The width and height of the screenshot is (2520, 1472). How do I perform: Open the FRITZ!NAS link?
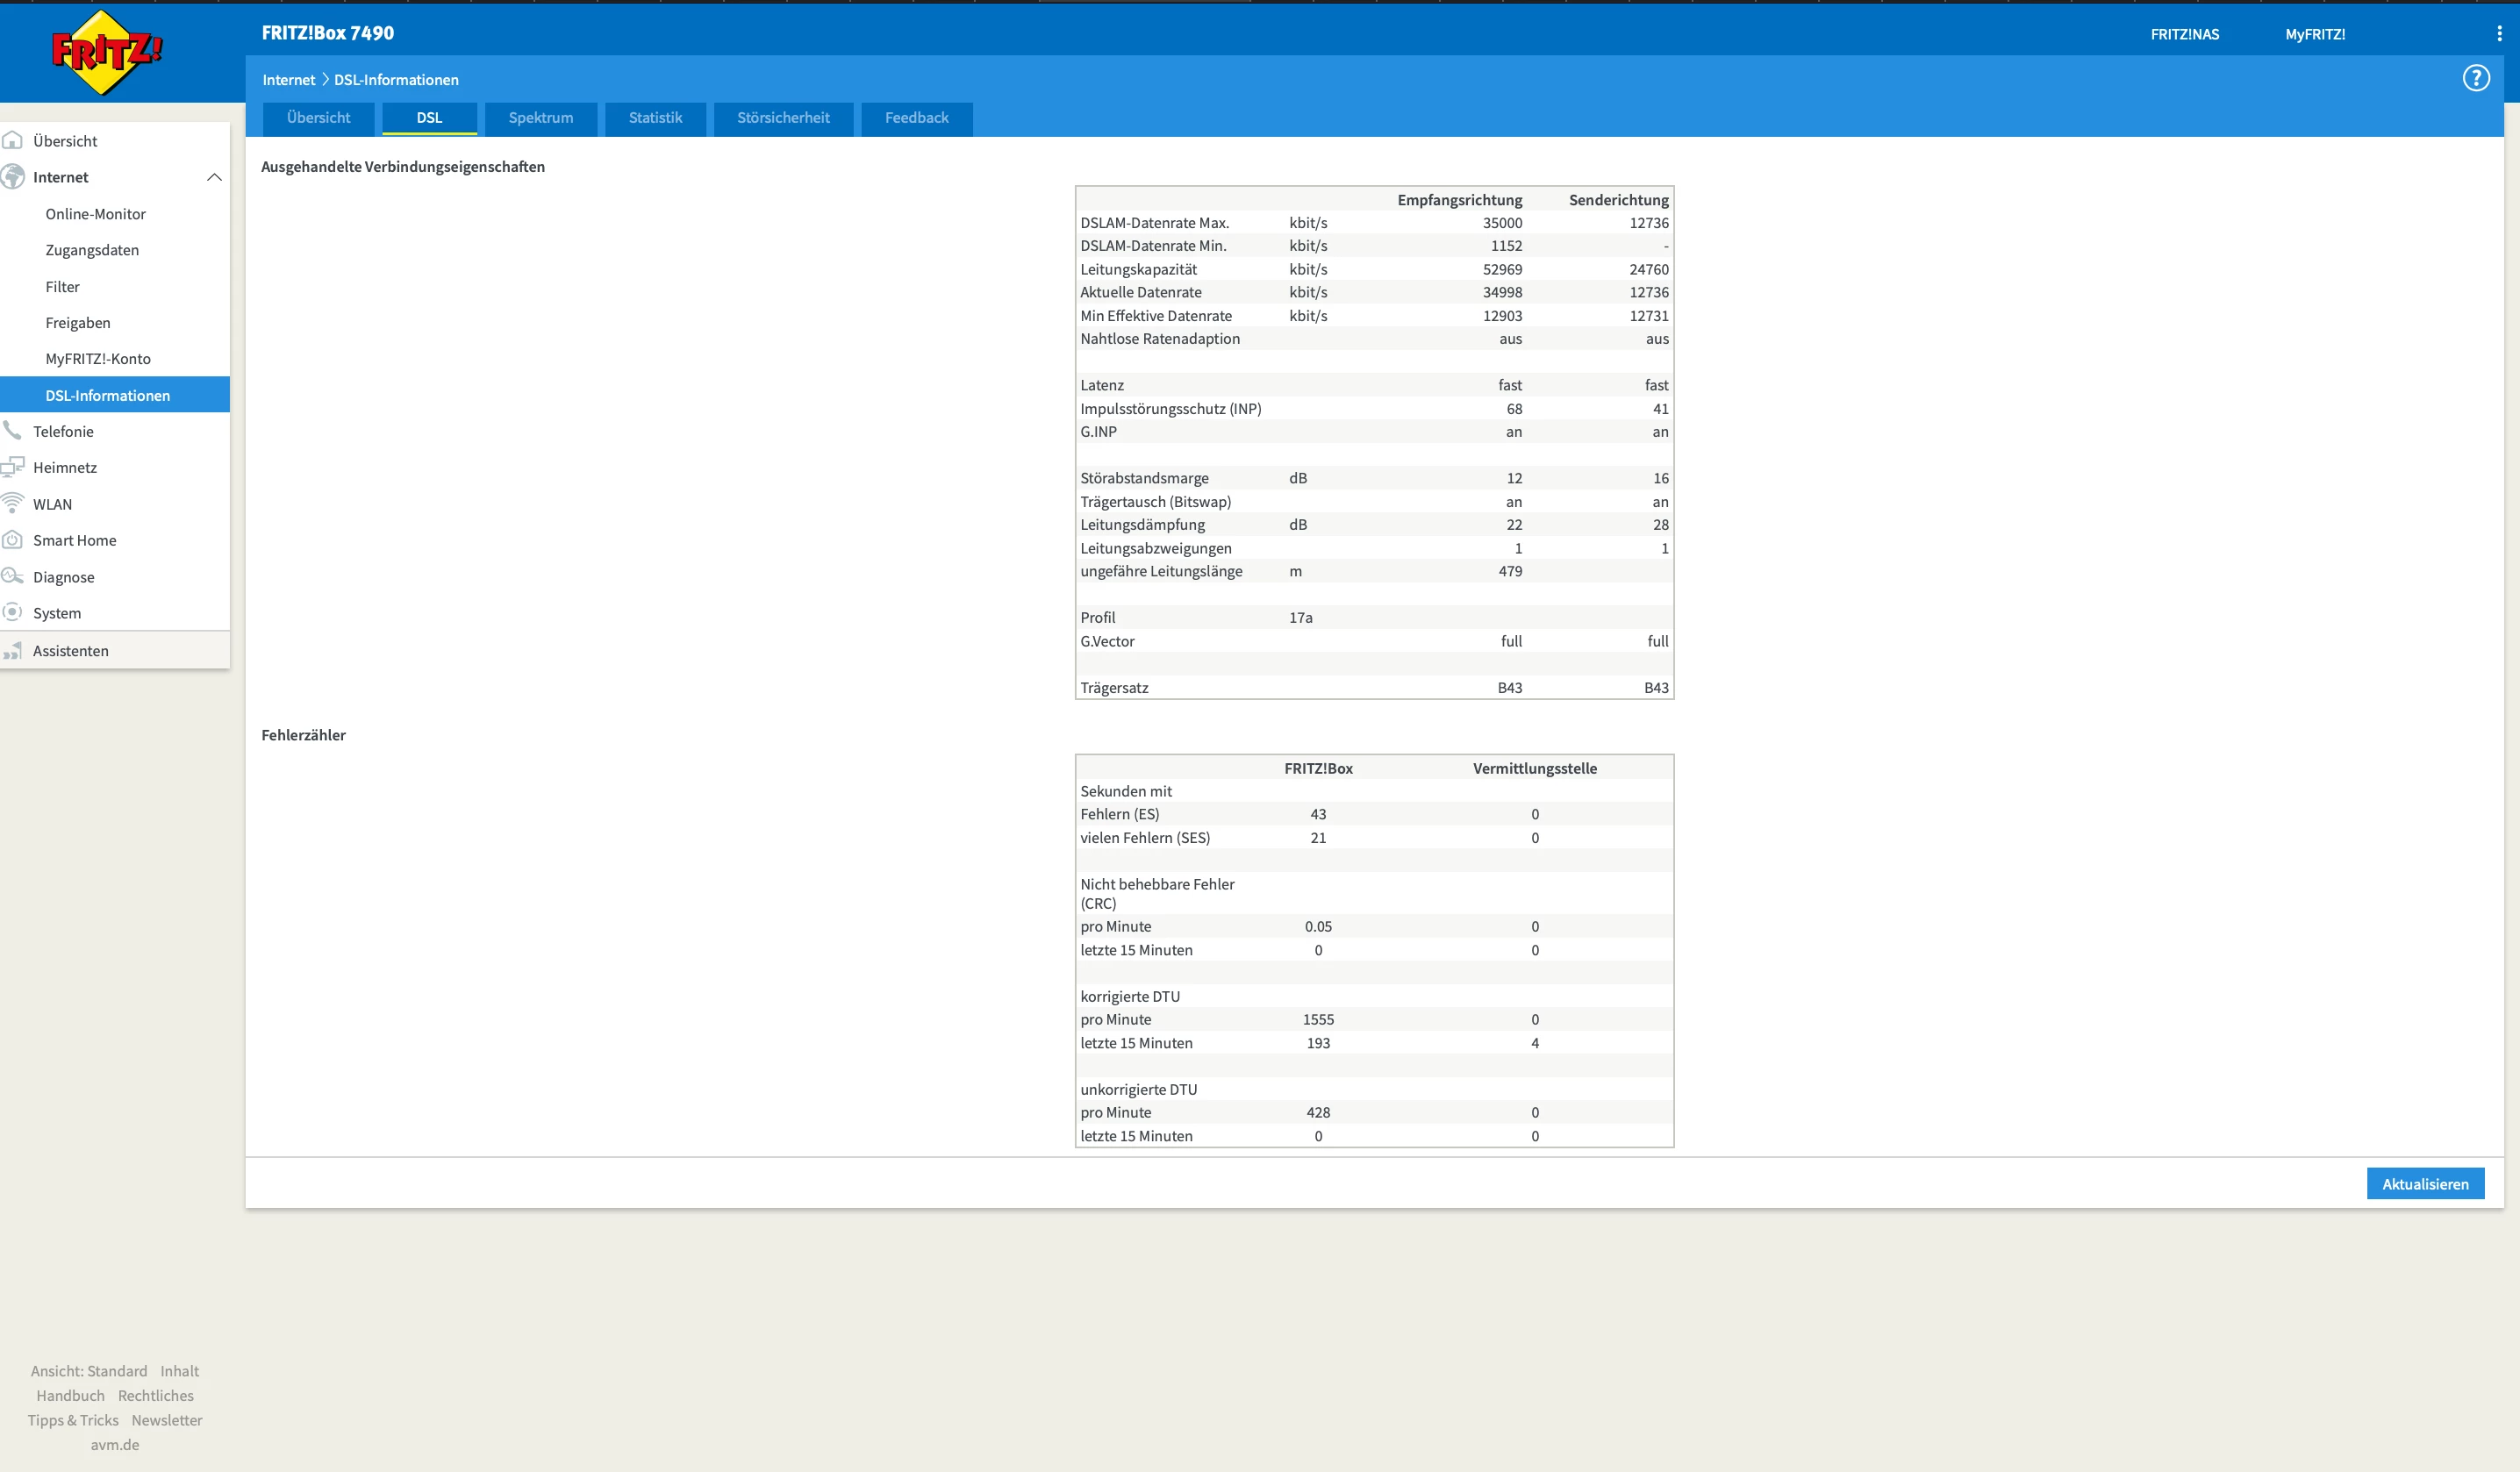2184,34
